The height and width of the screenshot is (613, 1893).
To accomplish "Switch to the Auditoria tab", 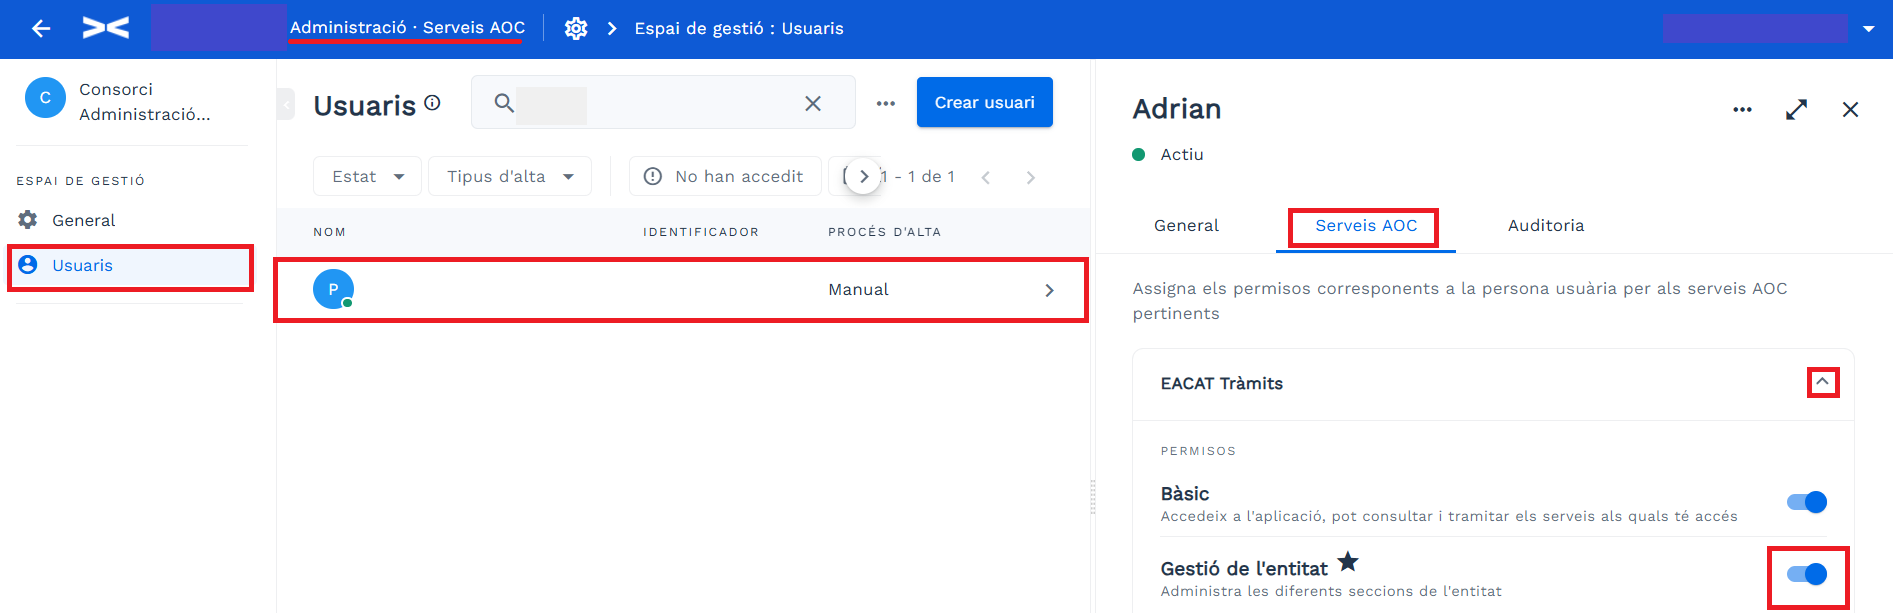I will pyautogui.click(x=1545, y=226).
